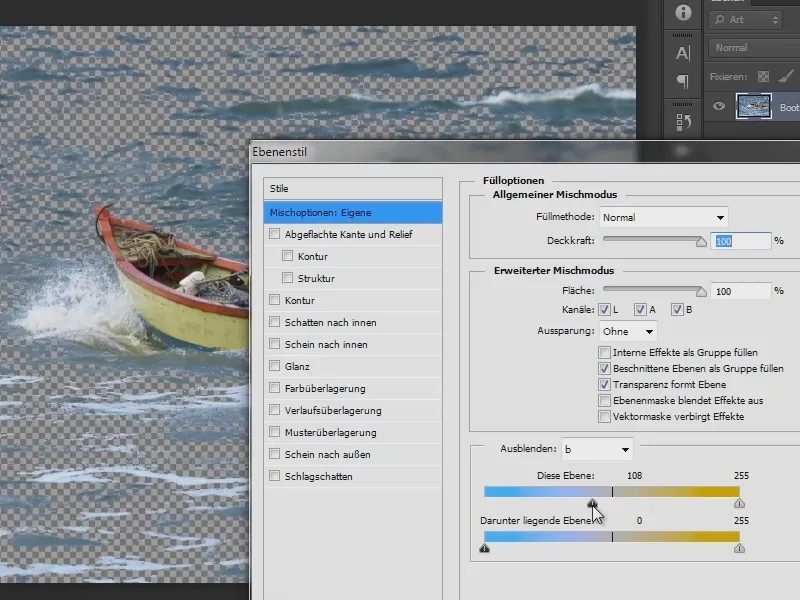Uncheck Transparenz formt Ebene

[605, 384]
